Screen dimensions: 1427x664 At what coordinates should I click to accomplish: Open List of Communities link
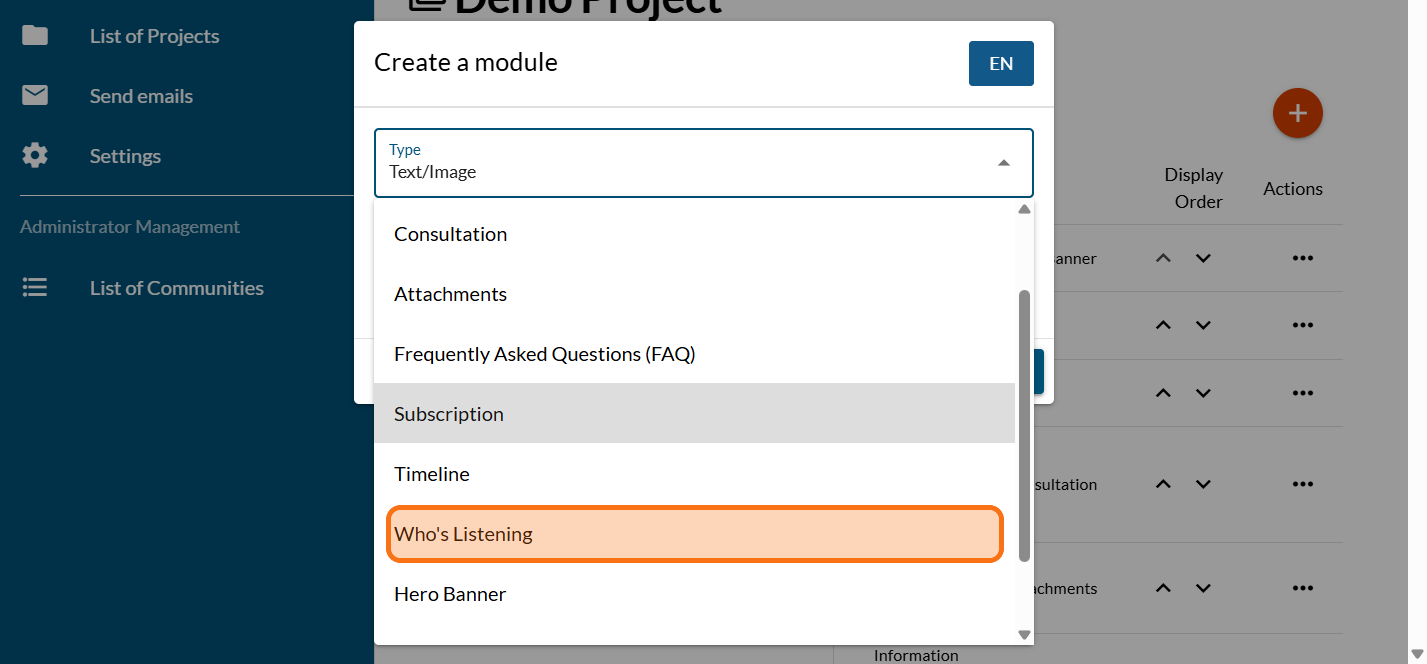(176, 288)
